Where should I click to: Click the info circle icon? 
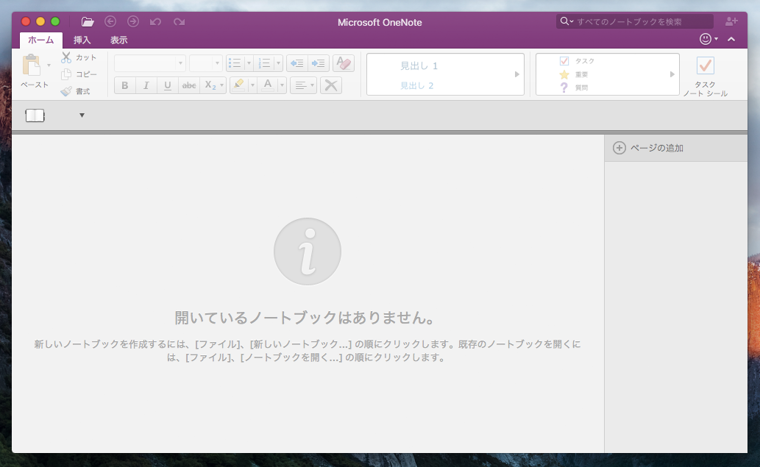coord(307,251)
